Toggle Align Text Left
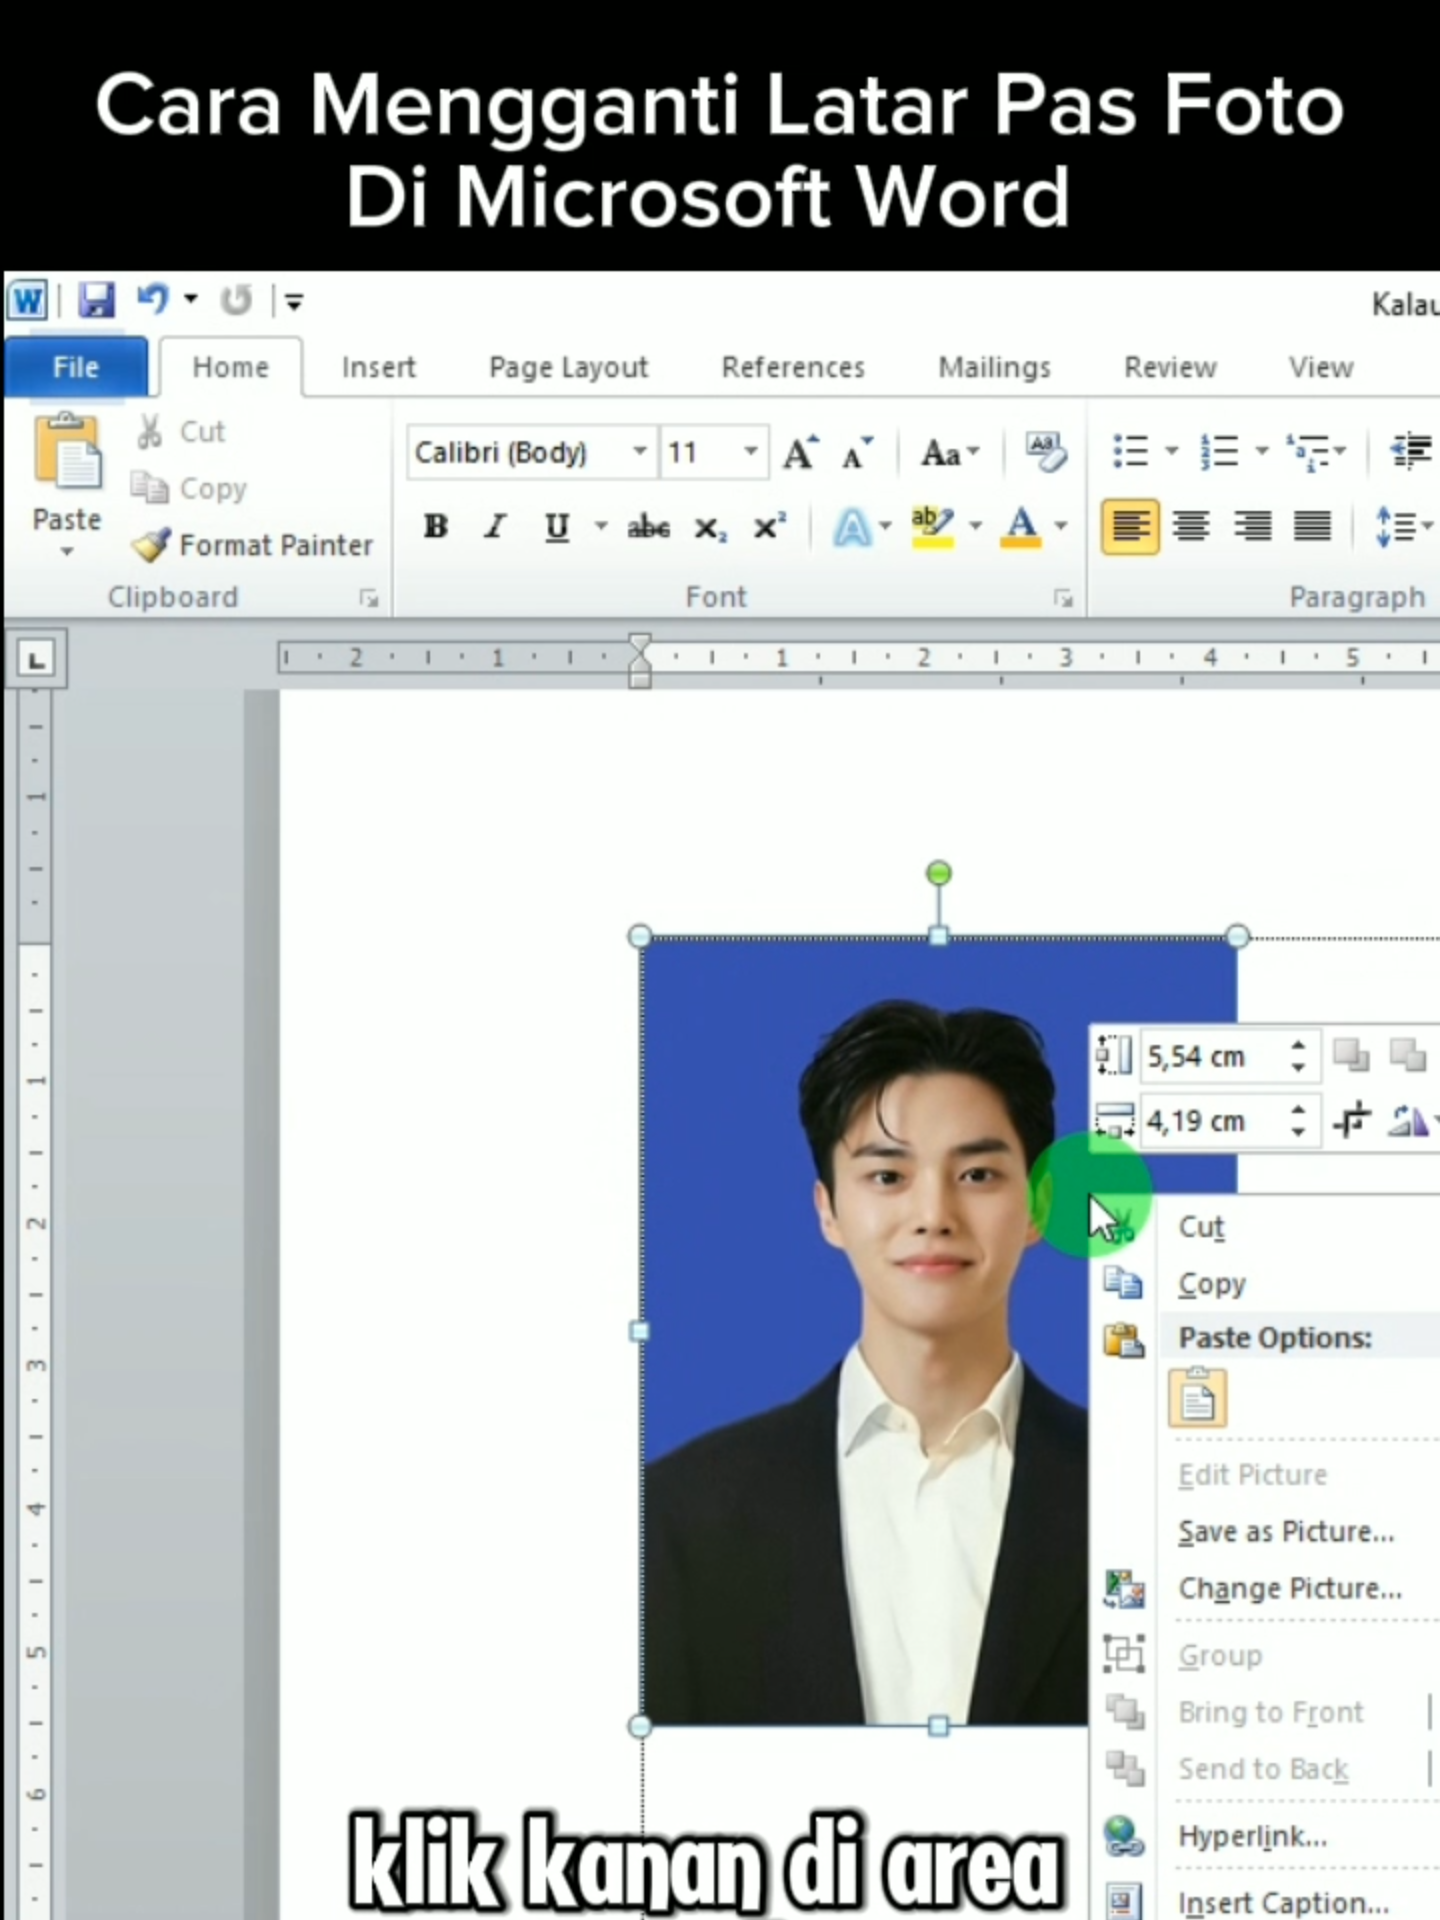1440x1920 pixels. tap(1130, 526)
